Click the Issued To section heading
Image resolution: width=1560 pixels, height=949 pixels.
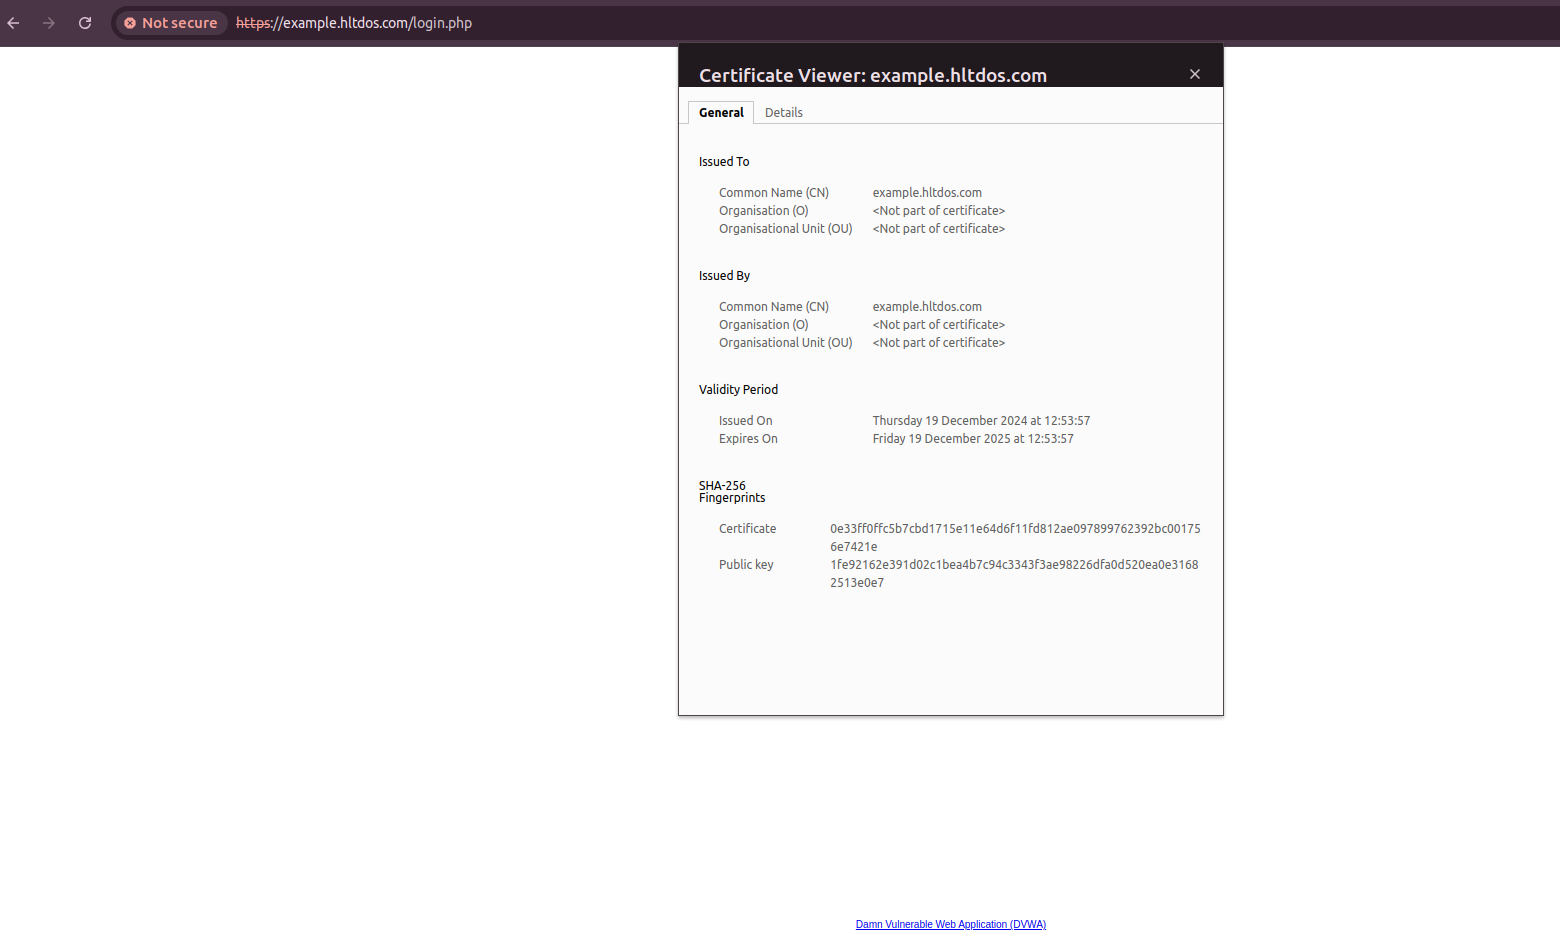pyautogui.click(x=724, y=162)
